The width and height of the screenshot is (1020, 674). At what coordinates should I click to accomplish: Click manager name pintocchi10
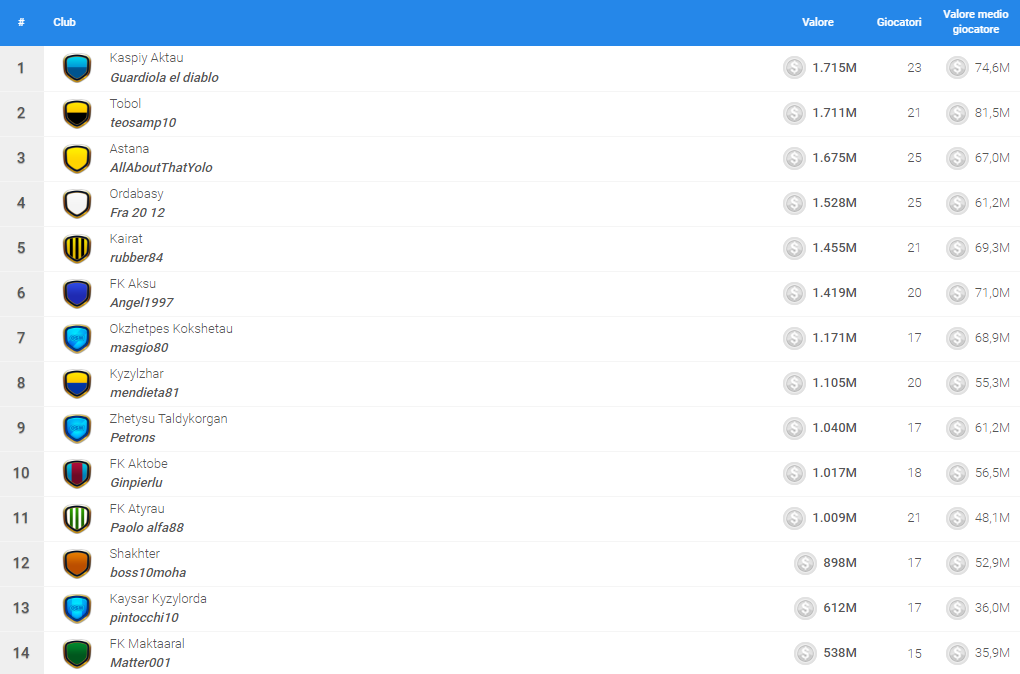pos(144,618)
